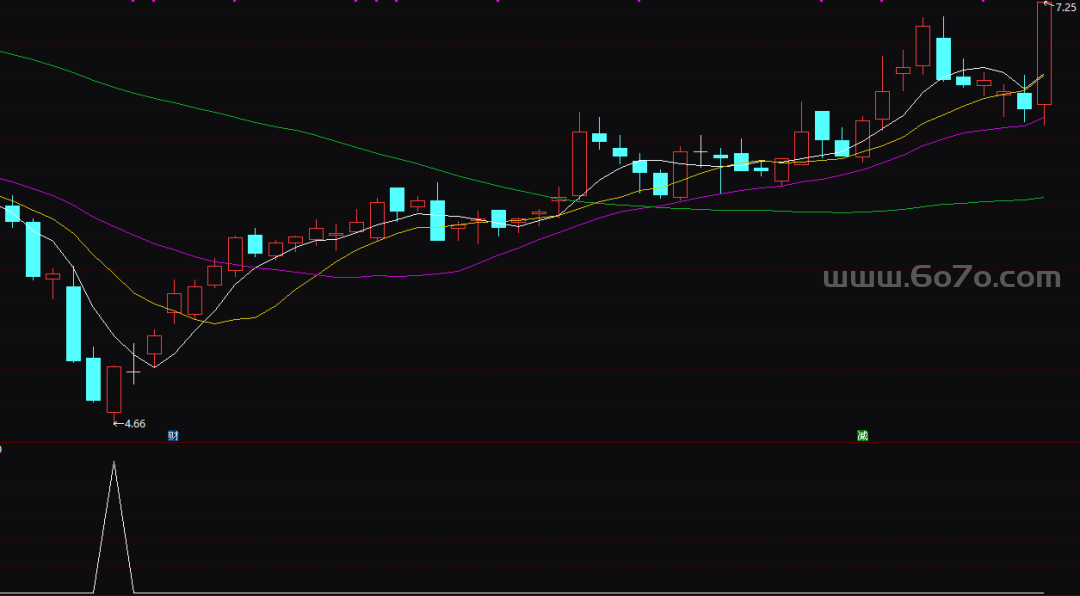Click the large cyan candle following the peak red candle

tap(942, 58)
